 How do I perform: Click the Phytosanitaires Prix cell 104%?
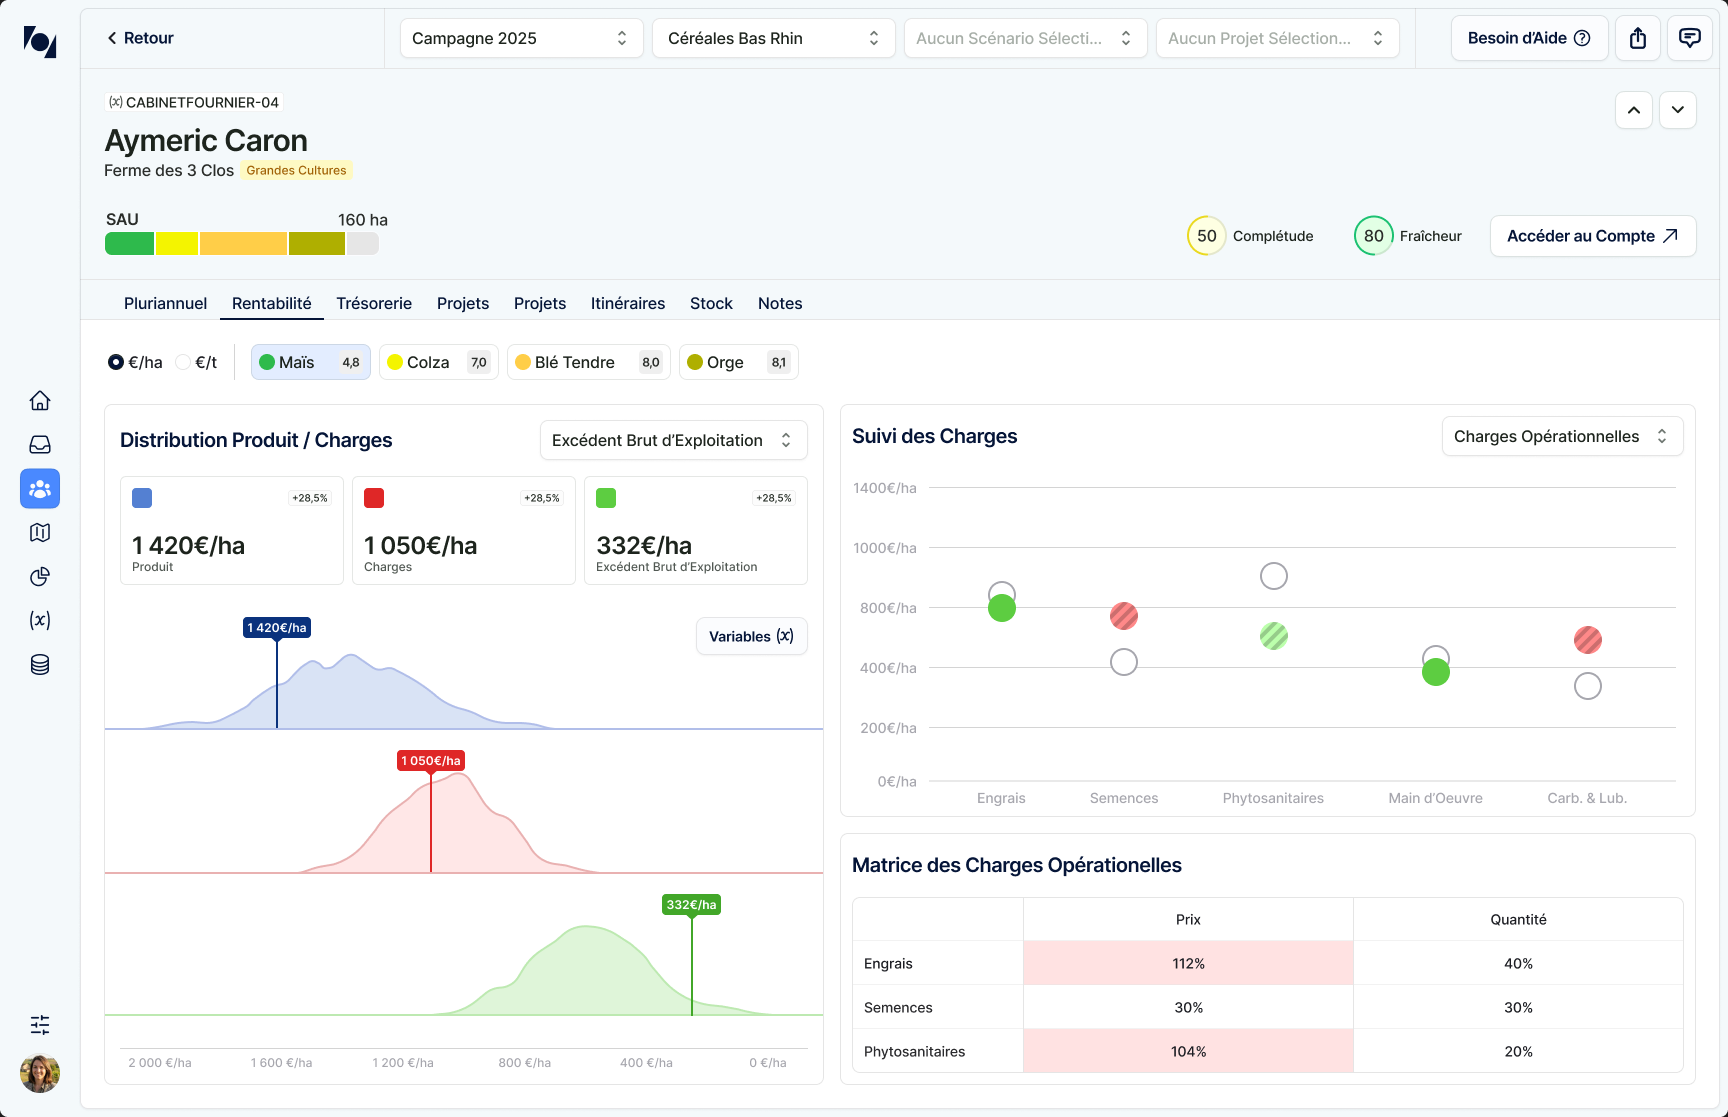(1188, 1051)
